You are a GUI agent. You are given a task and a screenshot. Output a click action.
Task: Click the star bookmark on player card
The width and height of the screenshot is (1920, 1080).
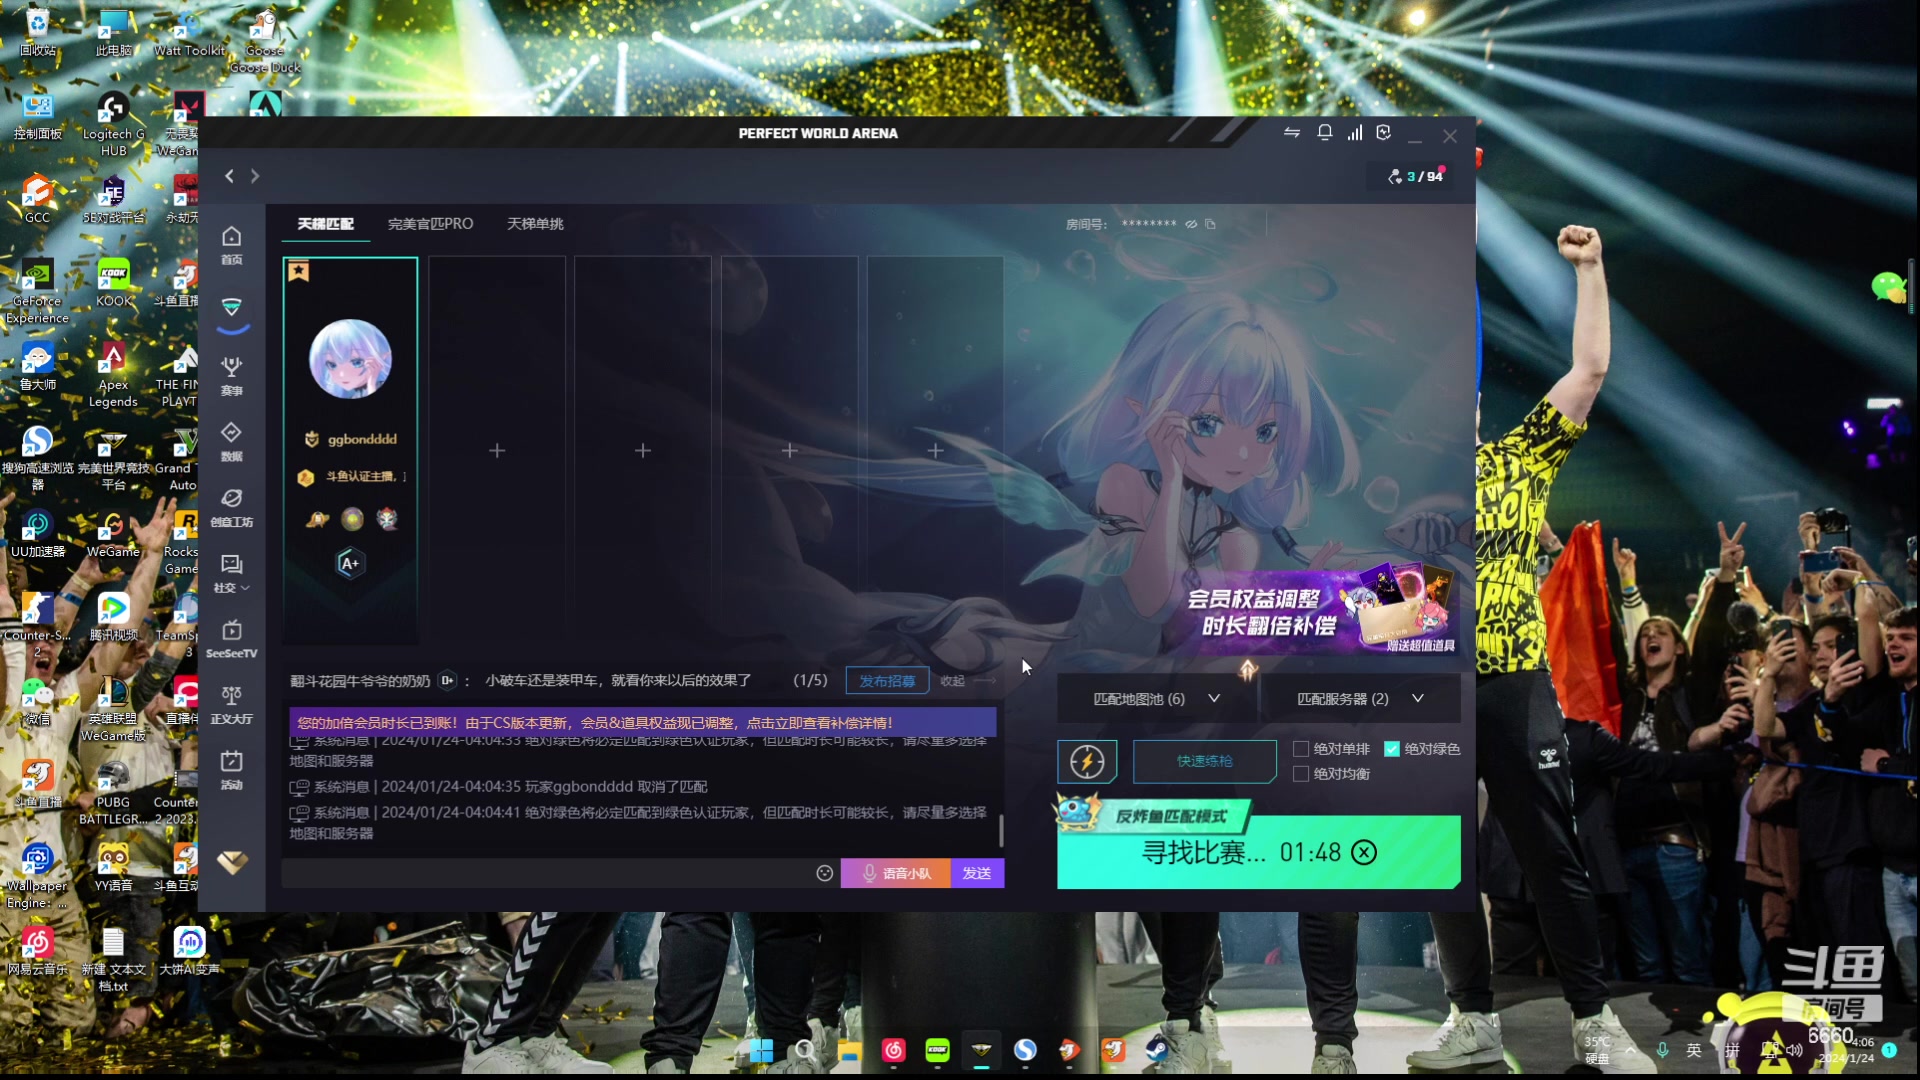click(x=299, y=271)
